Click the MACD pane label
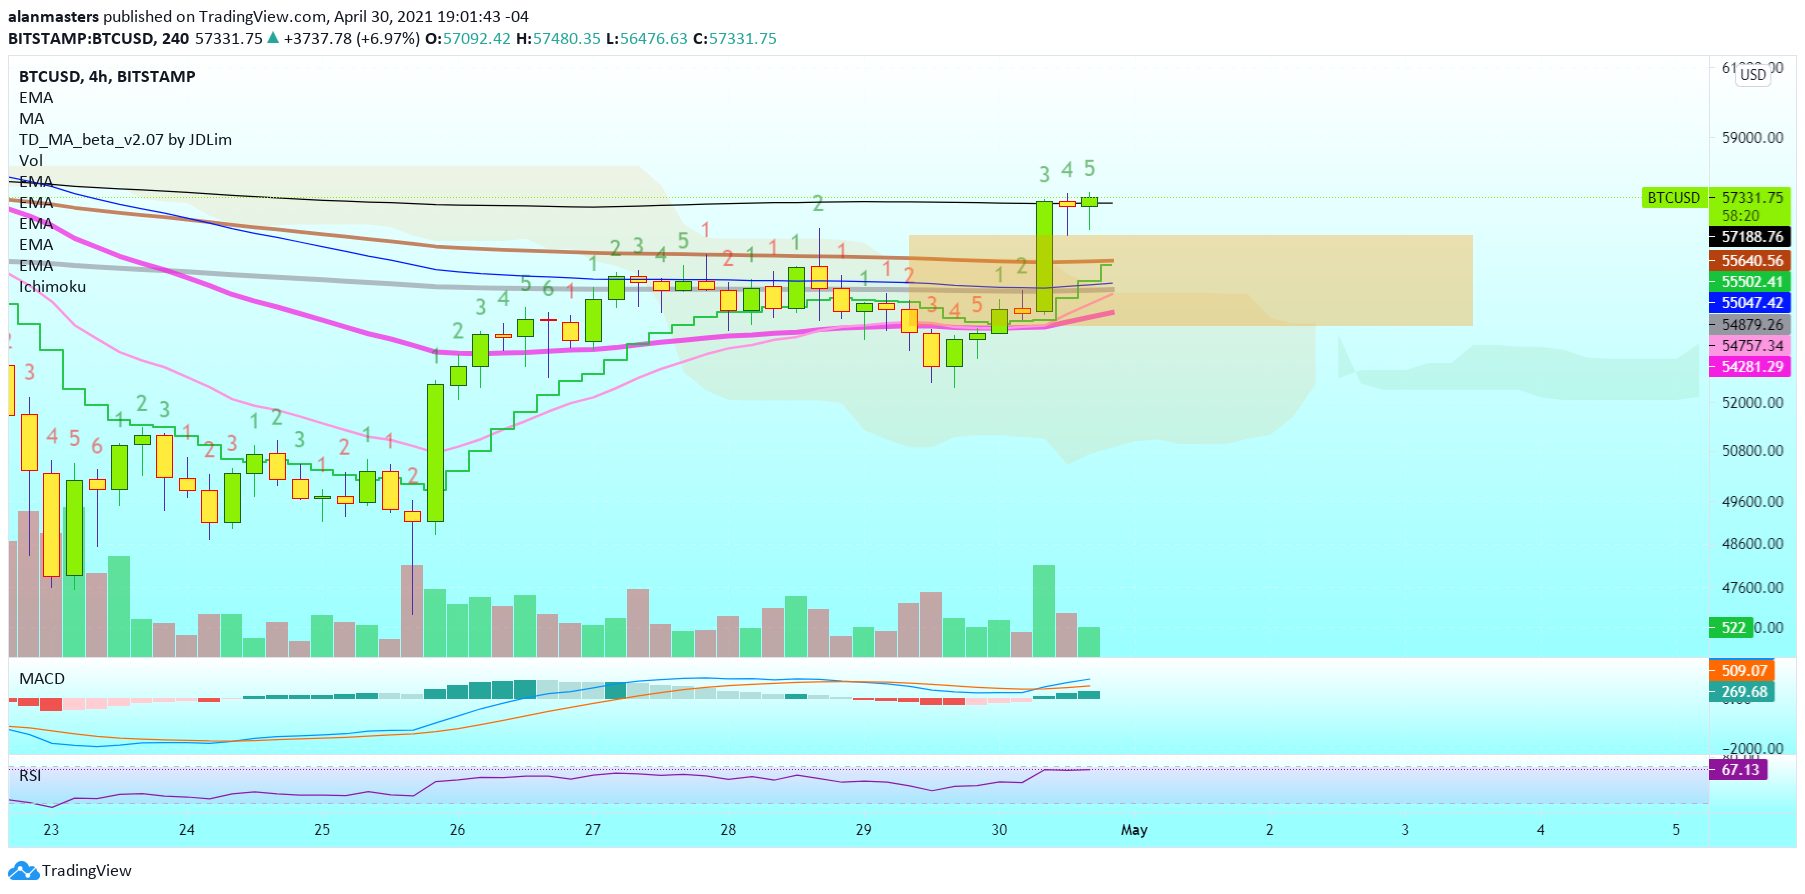Image resolution: width=1805 pixels, height=894 pixels. tap(42, 678)
